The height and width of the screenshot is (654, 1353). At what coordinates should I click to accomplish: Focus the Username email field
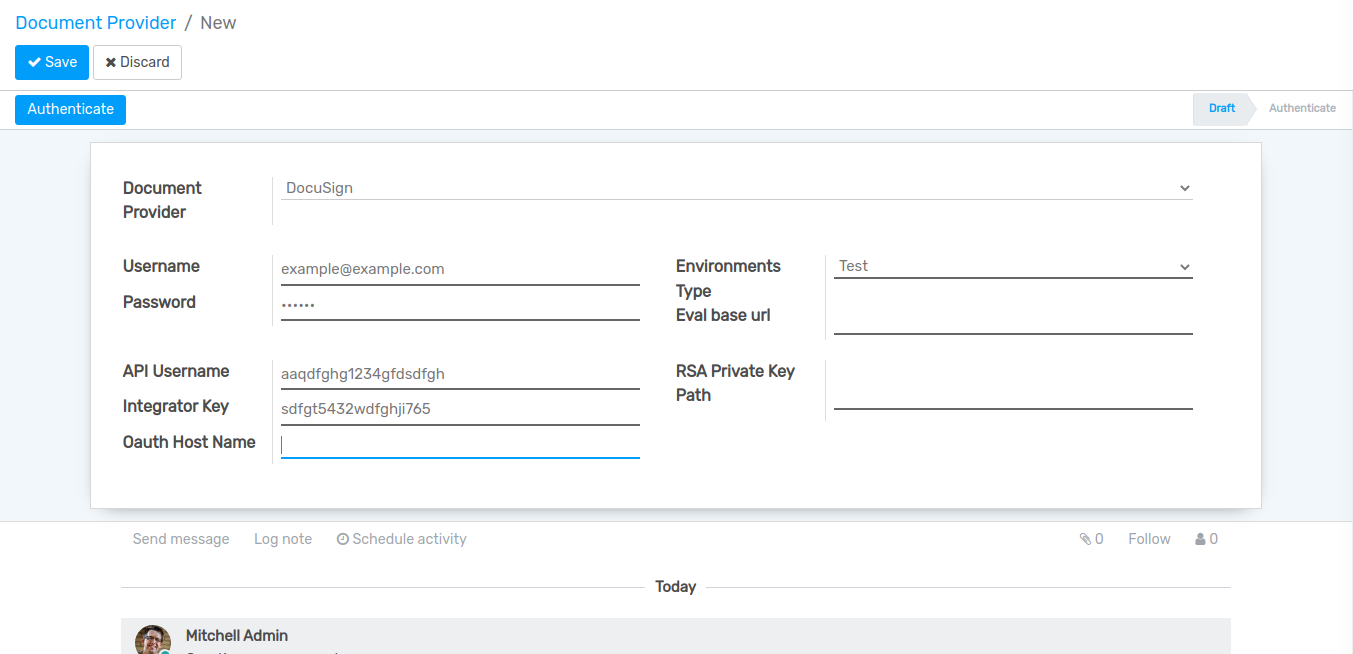(x=460, y=269)
